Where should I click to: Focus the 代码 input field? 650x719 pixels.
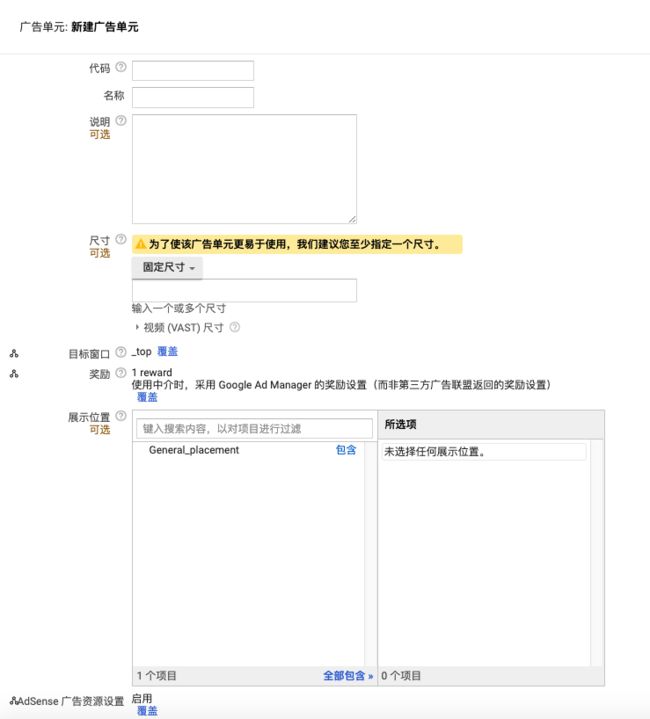coord(193,71)
